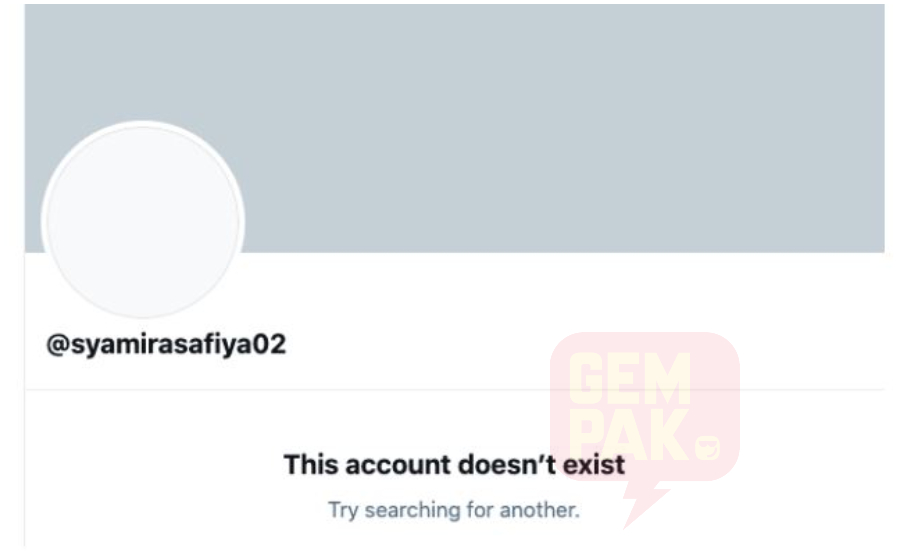This screenshot has width=900, height=560.
Task: Click the PAK letters in the watermark
Action: pyautogui.click(x=629, y=434)
